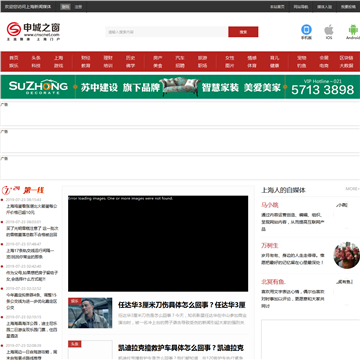Open author 马小晓 profile link
Viewport: 360px width, 360px height.
(x=270, y=205)
